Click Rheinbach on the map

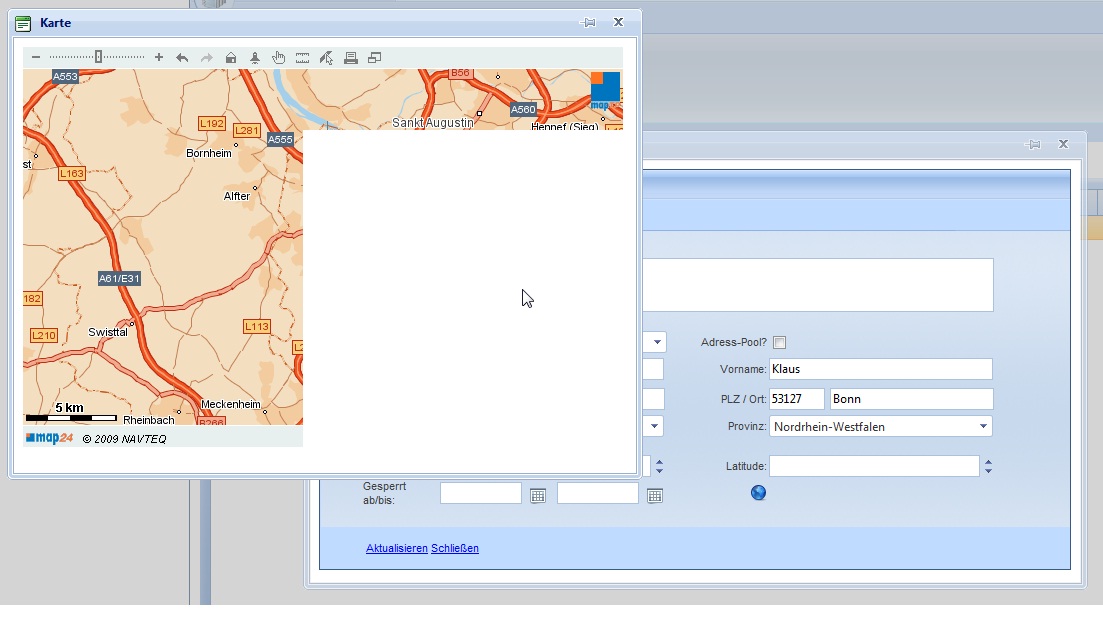pyautogui.click(x=148, y=420)
